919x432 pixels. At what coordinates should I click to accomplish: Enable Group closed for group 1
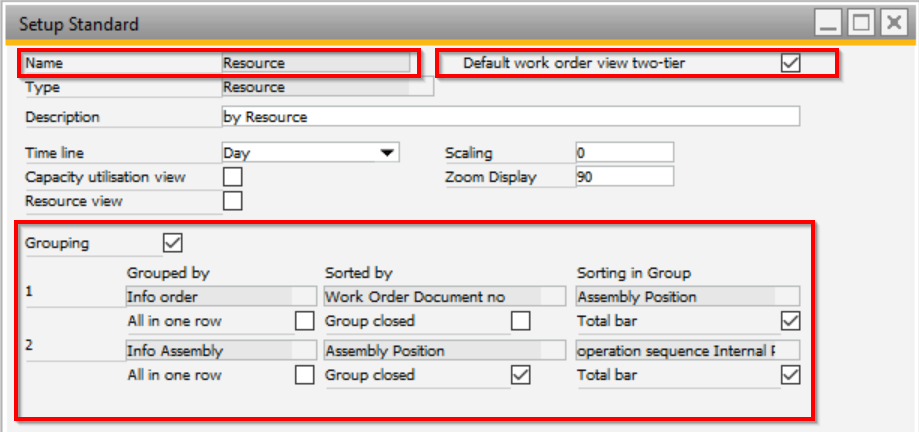[520, 321]
